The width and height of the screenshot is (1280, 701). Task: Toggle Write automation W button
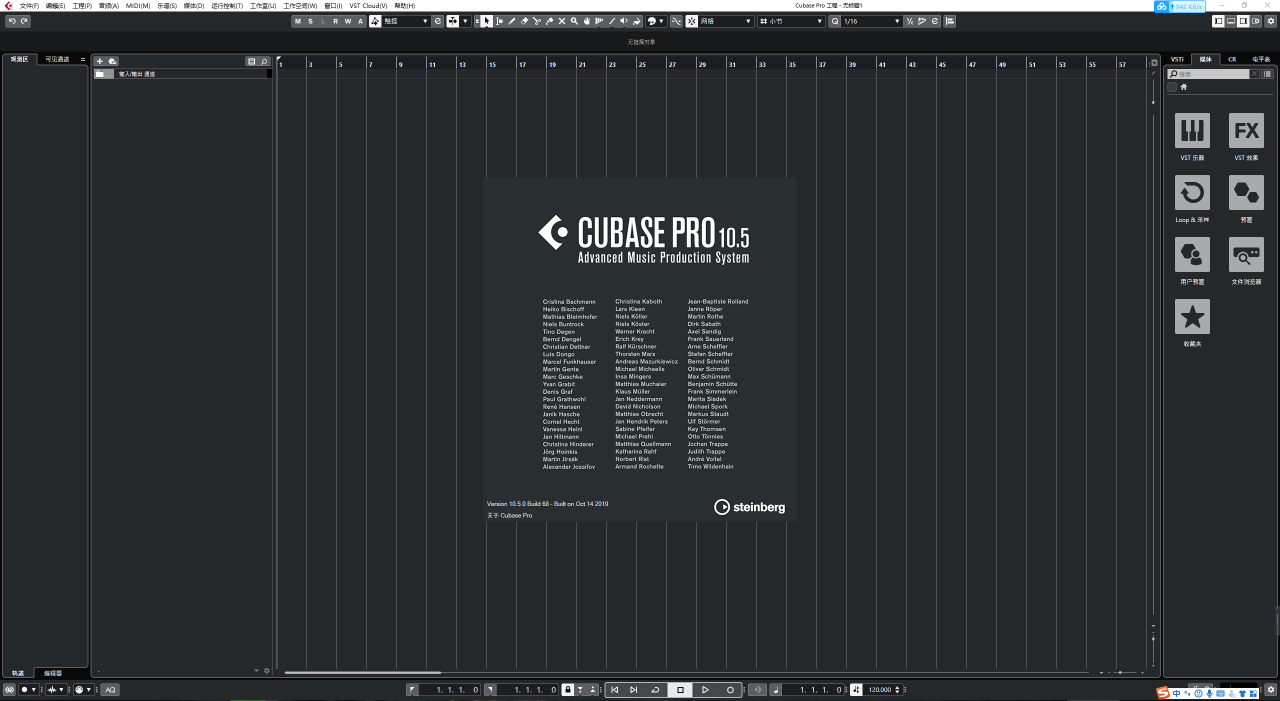348,21
